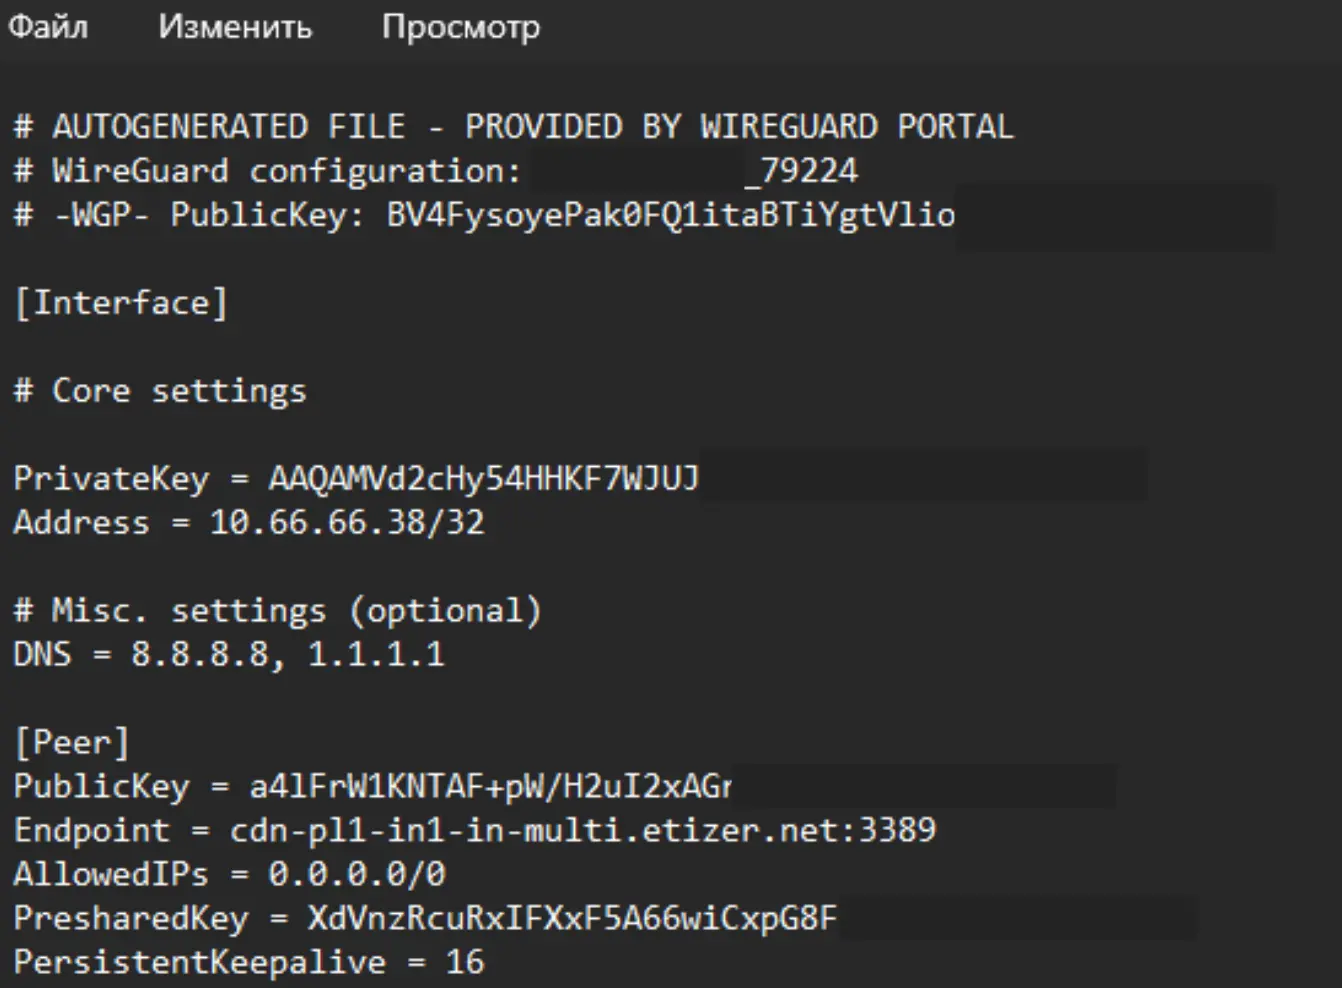Place cursor in Peer PublicKey value
The height and width of the screenshot is (988, 1342).
(x=490, y=787)
